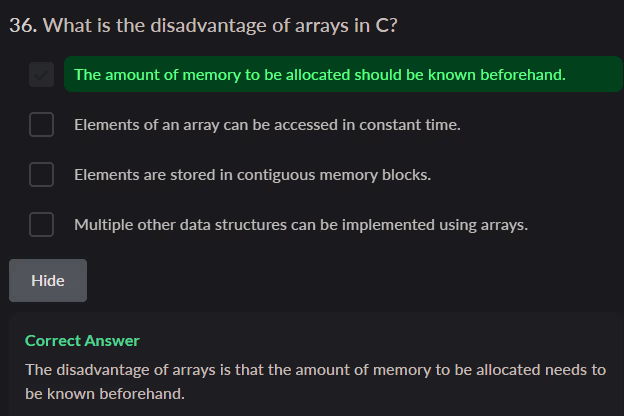Click the word 'beforehand' in the green answer
624x416 pixels.
[522, 75]
